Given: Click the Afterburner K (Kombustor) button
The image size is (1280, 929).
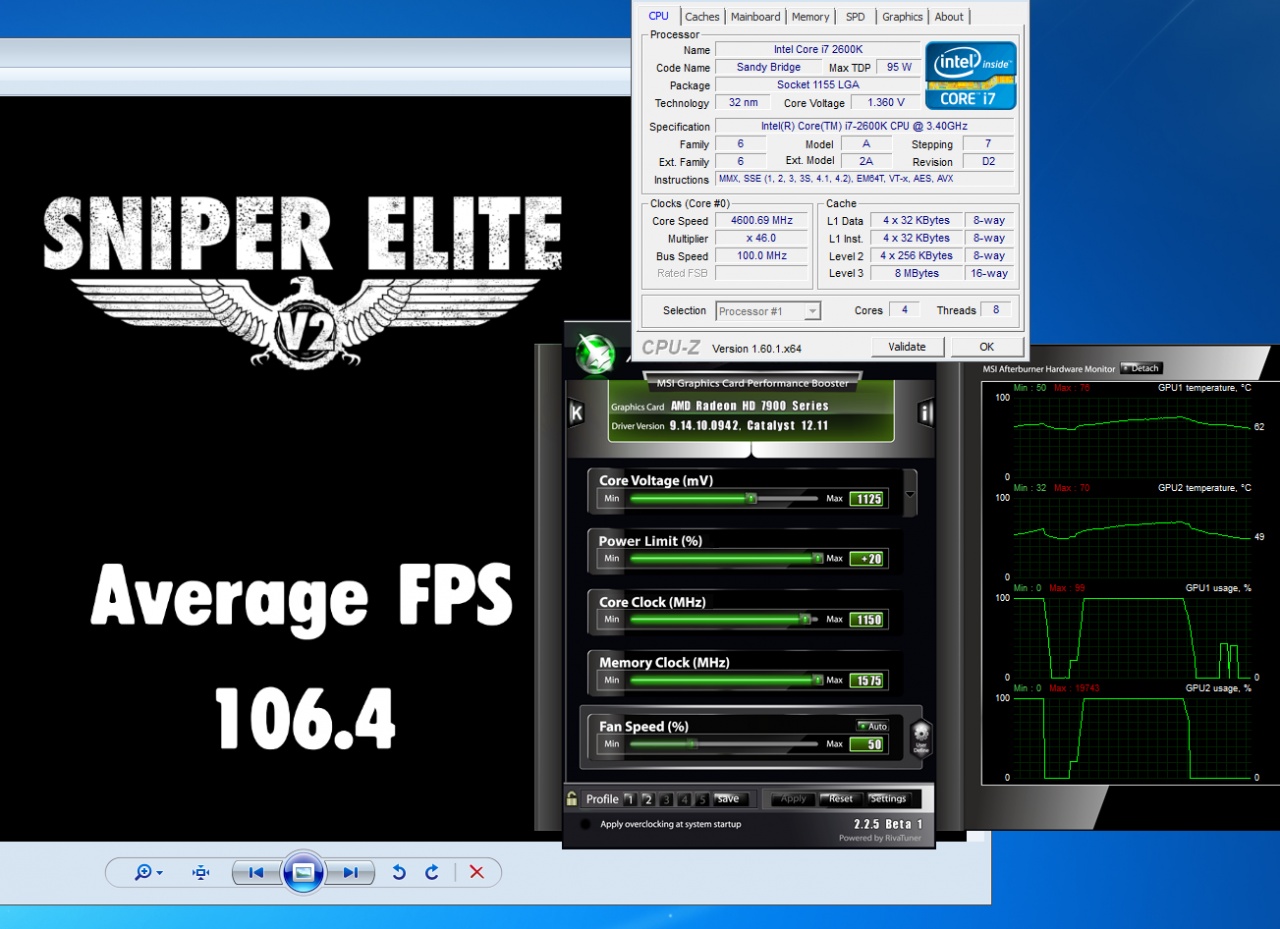Looking at the screenshot, I should click(x=576, y=413).
